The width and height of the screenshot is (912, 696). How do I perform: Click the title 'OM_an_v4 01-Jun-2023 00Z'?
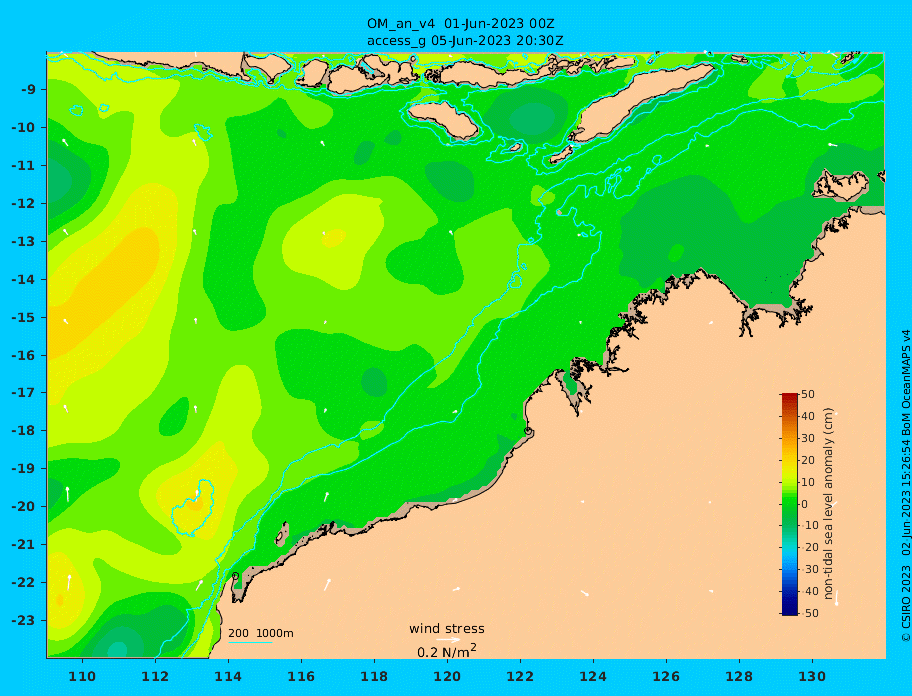(x=460, y=24)
